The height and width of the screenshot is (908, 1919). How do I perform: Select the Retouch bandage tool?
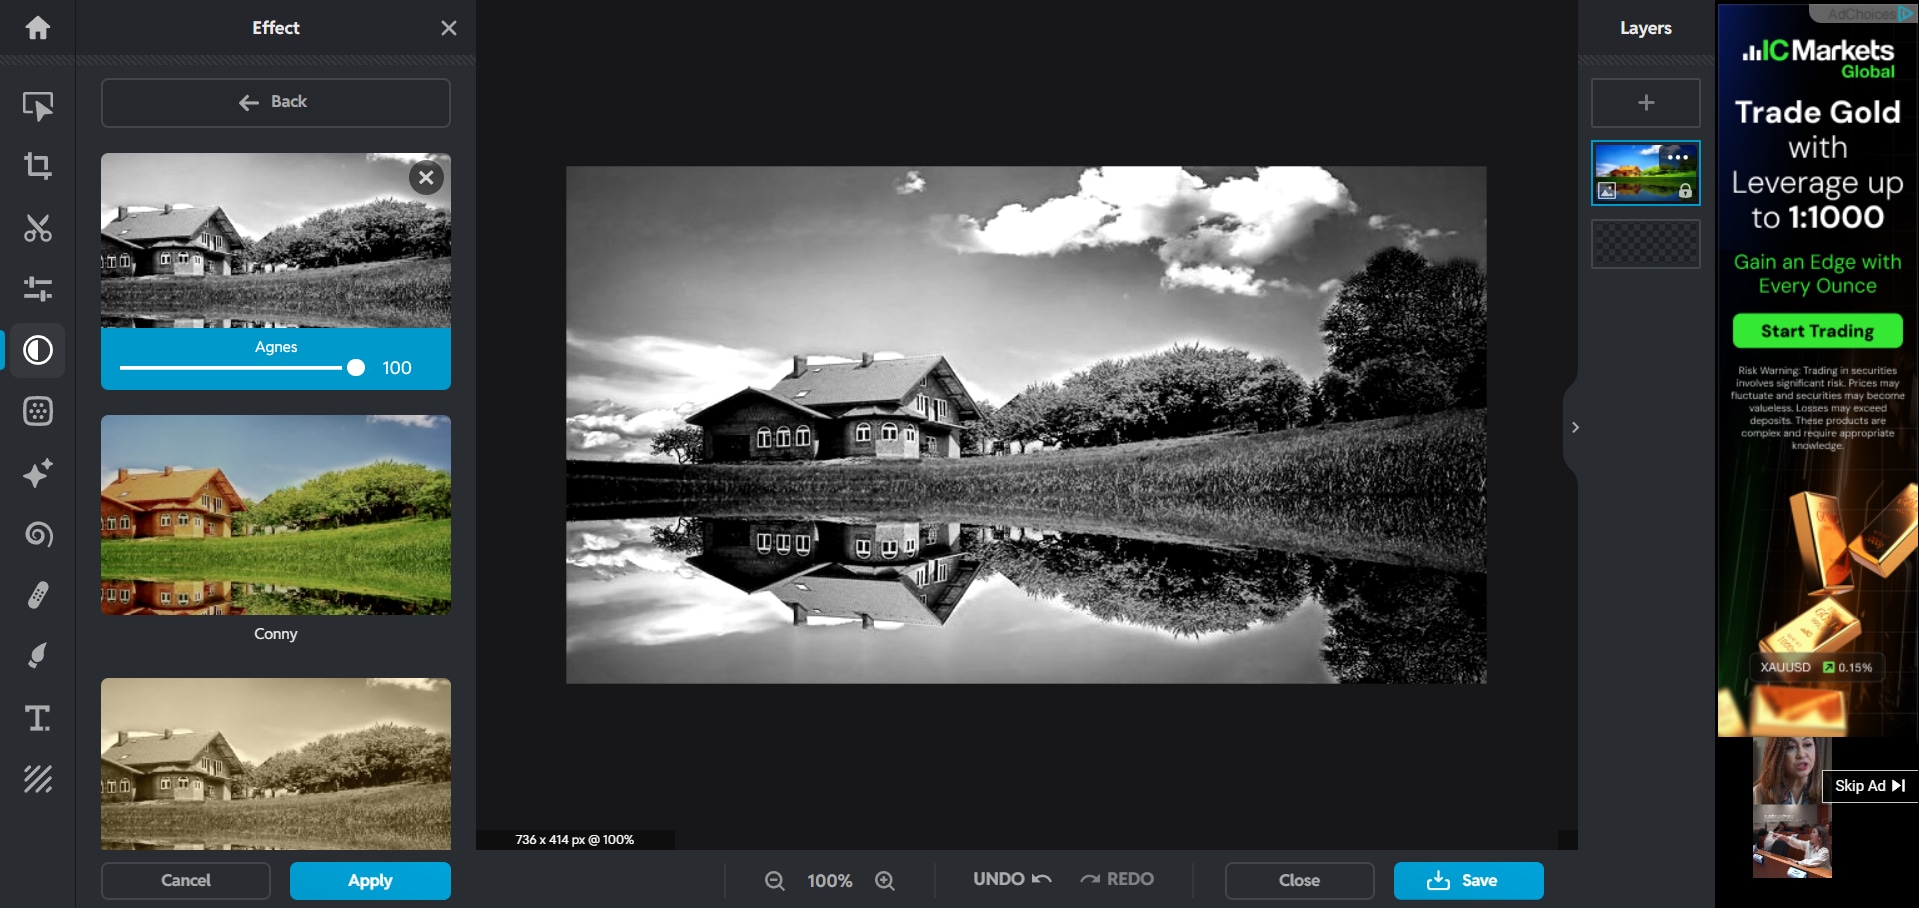point(38,595)
